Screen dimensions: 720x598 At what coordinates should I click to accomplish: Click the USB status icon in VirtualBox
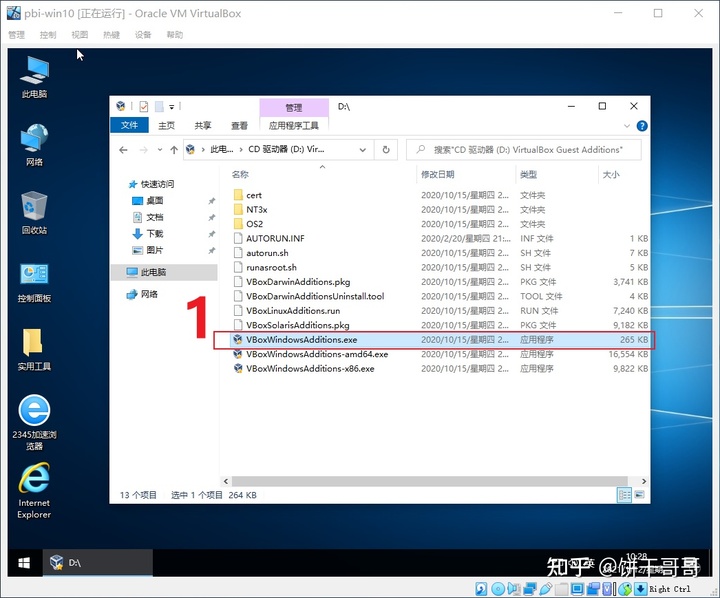coord(546,588)
